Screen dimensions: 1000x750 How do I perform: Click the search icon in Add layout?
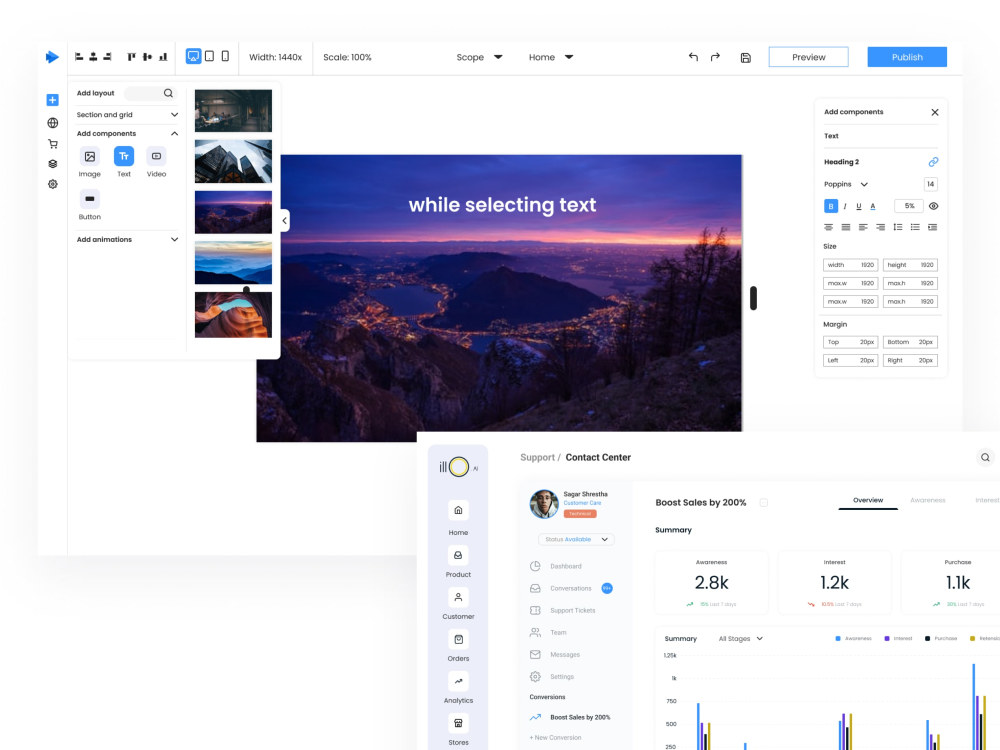pos(168,93)
